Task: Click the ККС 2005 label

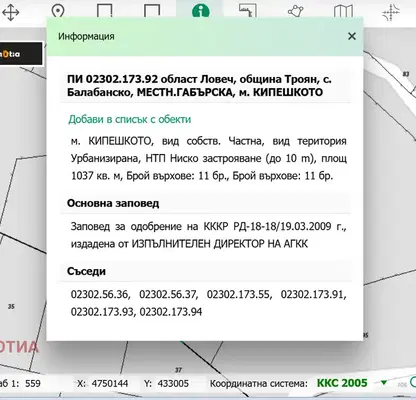Action: click(342, 383)
